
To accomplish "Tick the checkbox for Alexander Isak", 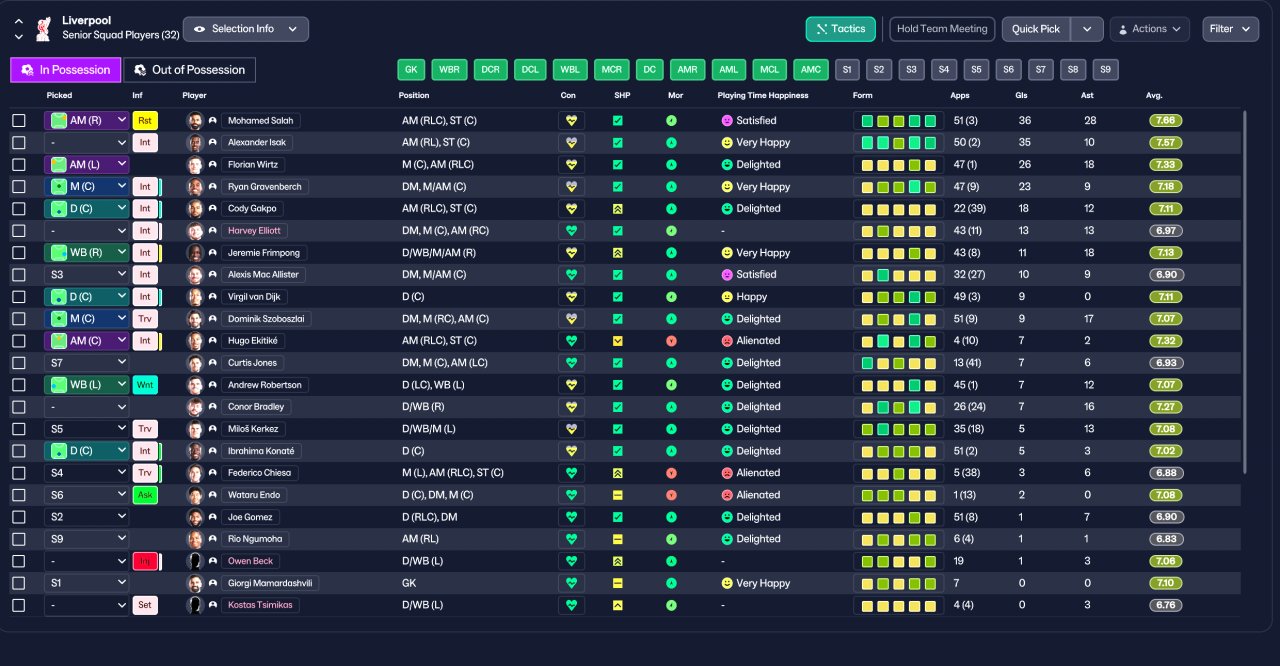I will pyautogui.click(x=19, y=143).
